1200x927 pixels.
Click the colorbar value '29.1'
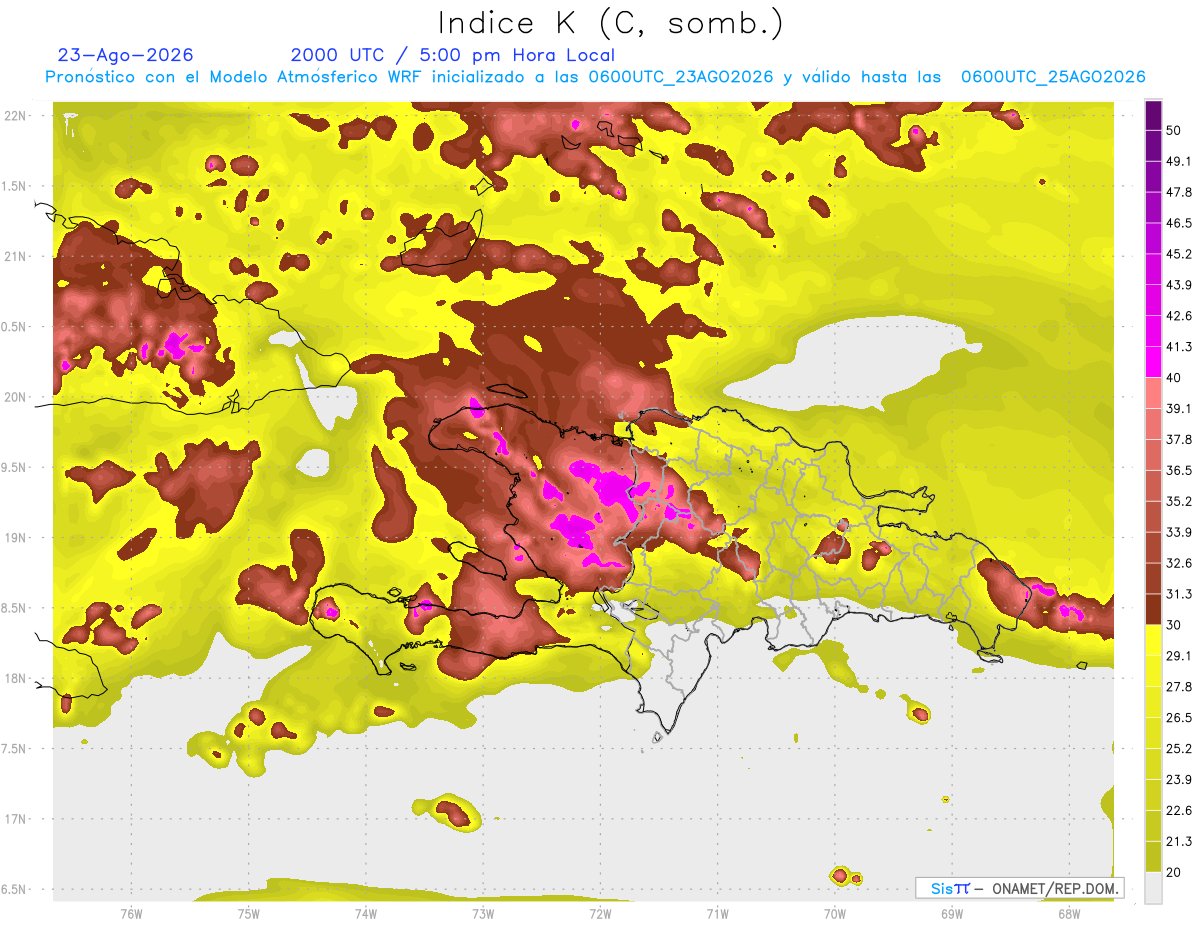(x=1178, y=656)
